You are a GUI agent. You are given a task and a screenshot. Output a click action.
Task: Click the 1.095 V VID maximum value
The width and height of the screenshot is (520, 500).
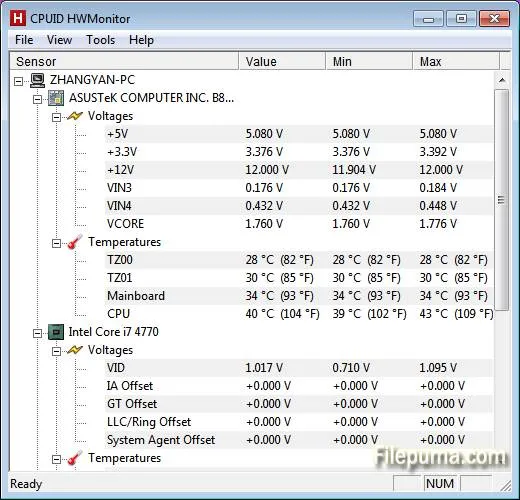coord(438,368)
